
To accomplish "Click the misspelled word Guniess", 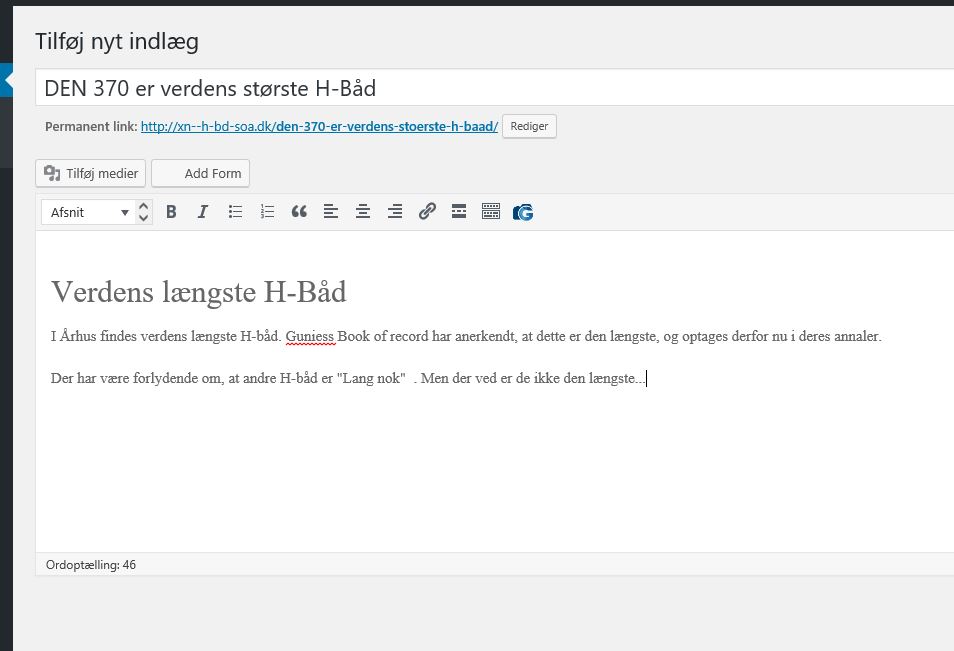I will tap(310, 336).
